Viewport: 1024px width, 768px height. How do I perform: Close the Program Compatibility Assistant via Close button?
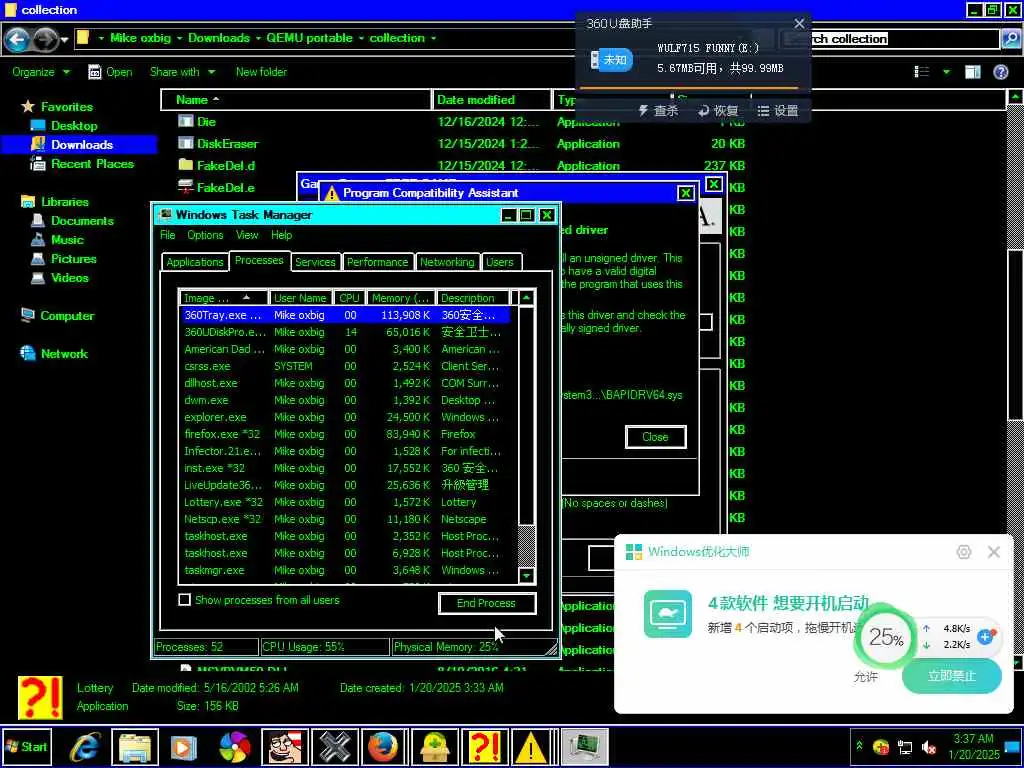(x=655, y=437)
